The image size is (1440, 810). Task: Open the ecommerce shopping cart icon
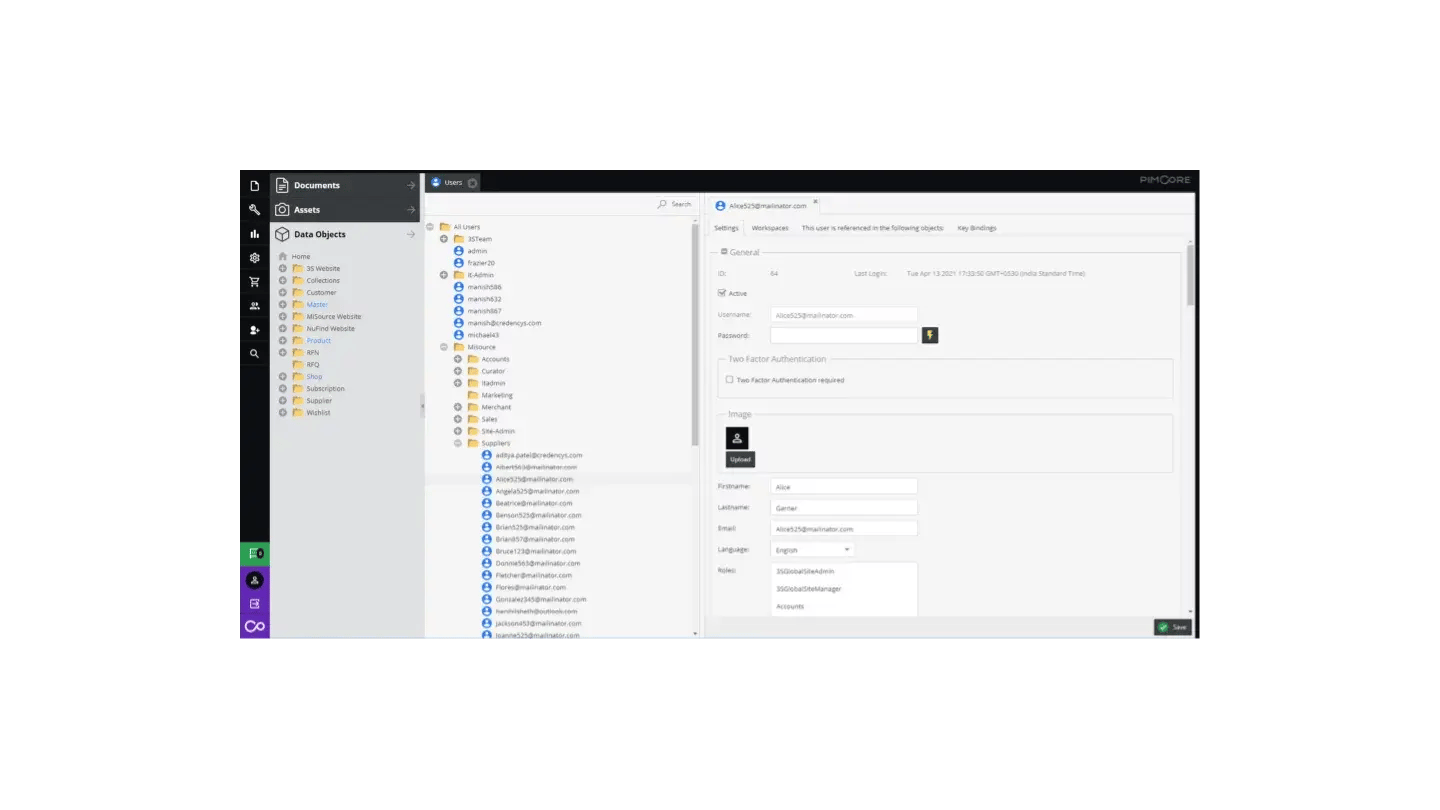pos(255,281)
